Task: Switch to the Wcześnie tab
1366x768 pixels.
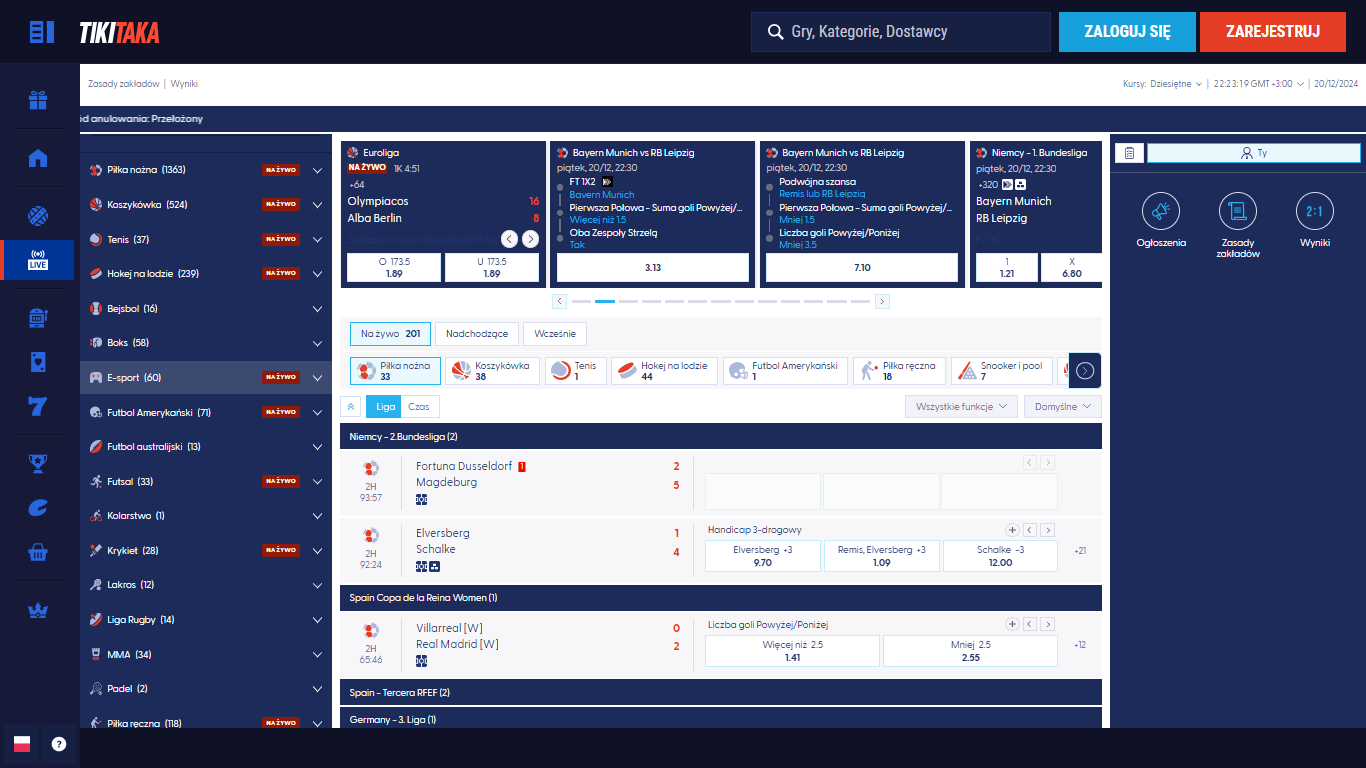Action: pyautogui.click(x=555, y=334)
